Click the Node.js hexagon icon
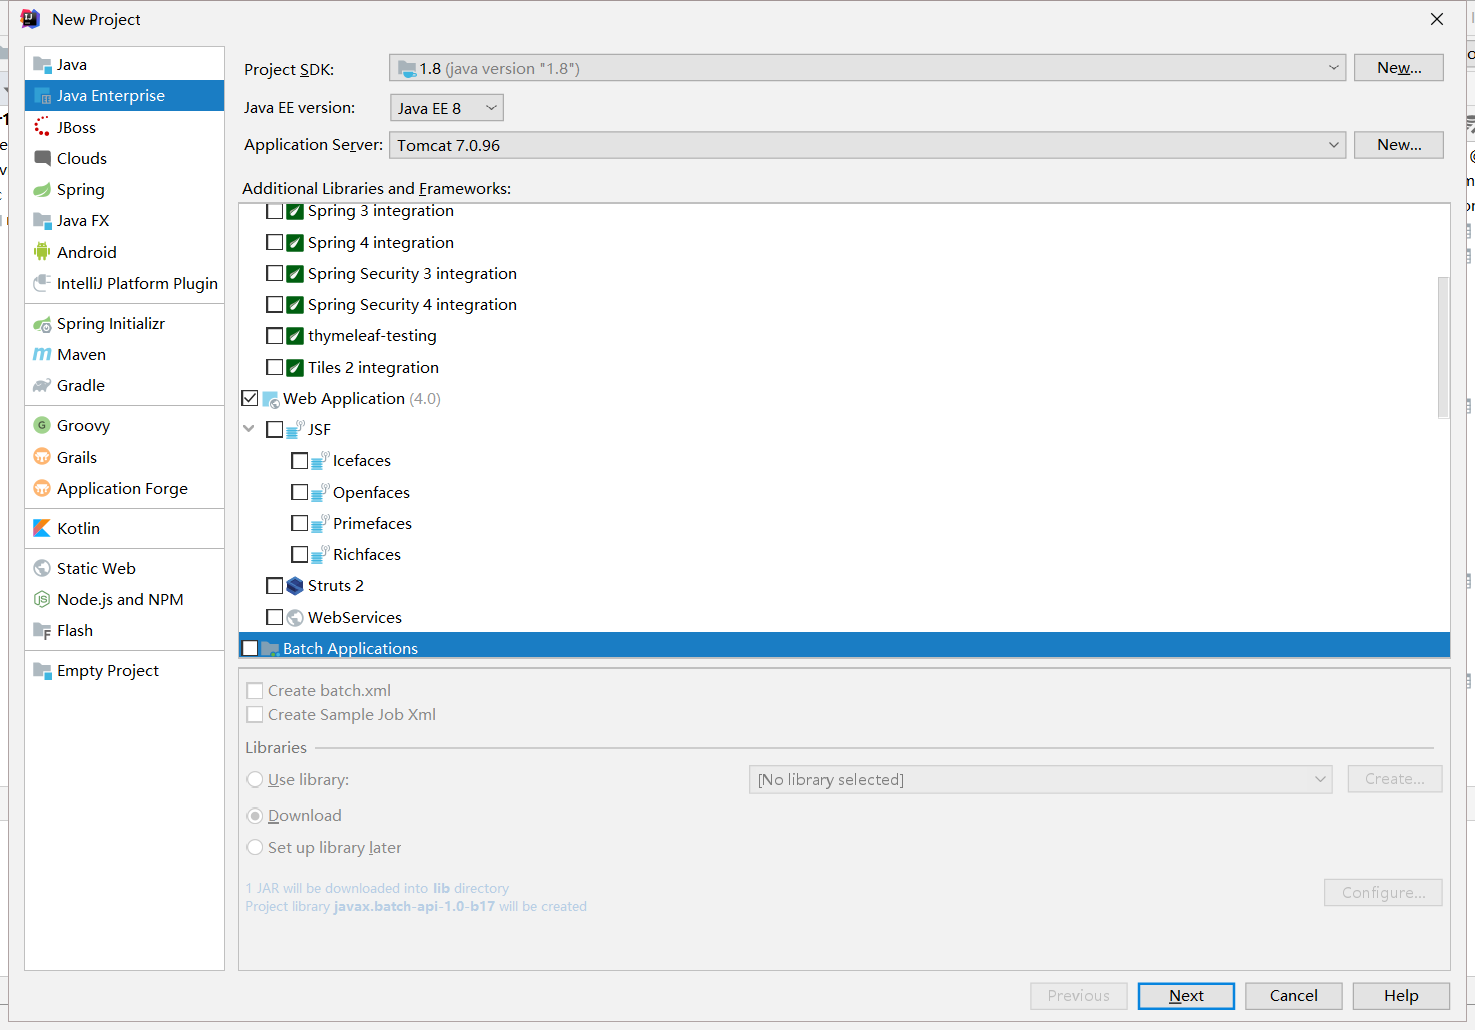 click(x=42, y=599)
